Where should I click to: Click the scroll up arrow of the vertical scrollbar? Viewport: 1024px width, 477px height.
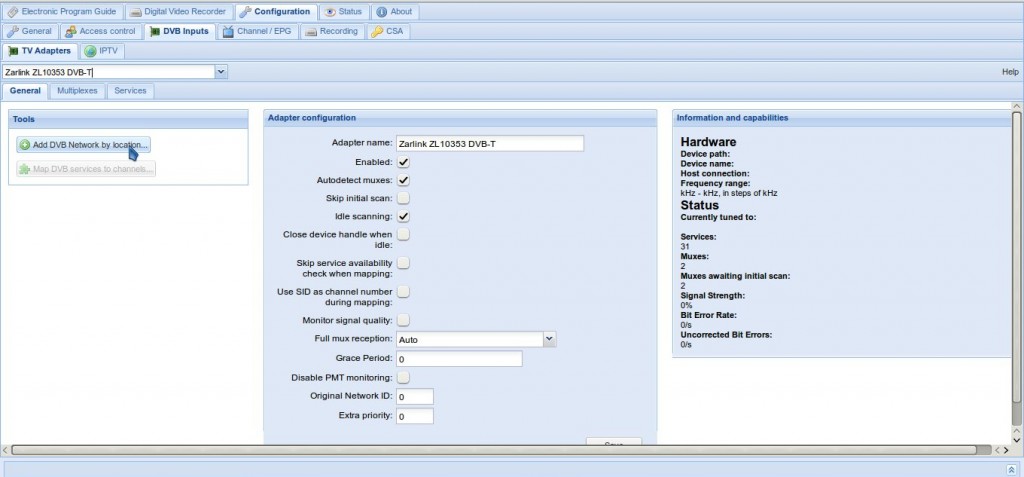click(x=1016, y=106)
